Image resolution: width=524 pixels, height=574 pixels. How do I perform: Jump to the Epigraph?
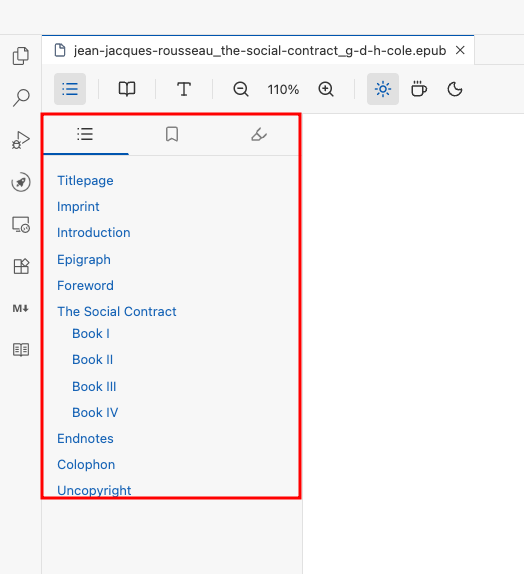pyautogui.click(x=84, y=260)
